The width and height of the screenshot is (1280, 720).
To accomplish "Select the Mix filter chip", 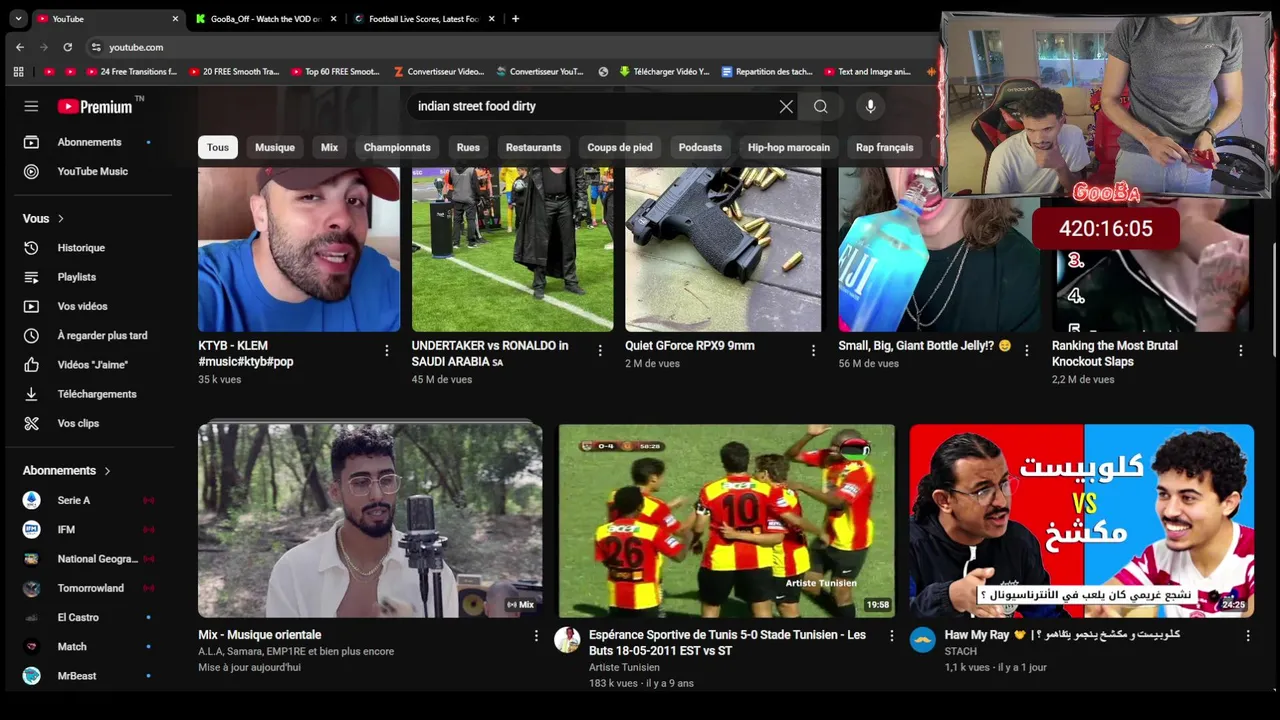I will tap(329, 147).
